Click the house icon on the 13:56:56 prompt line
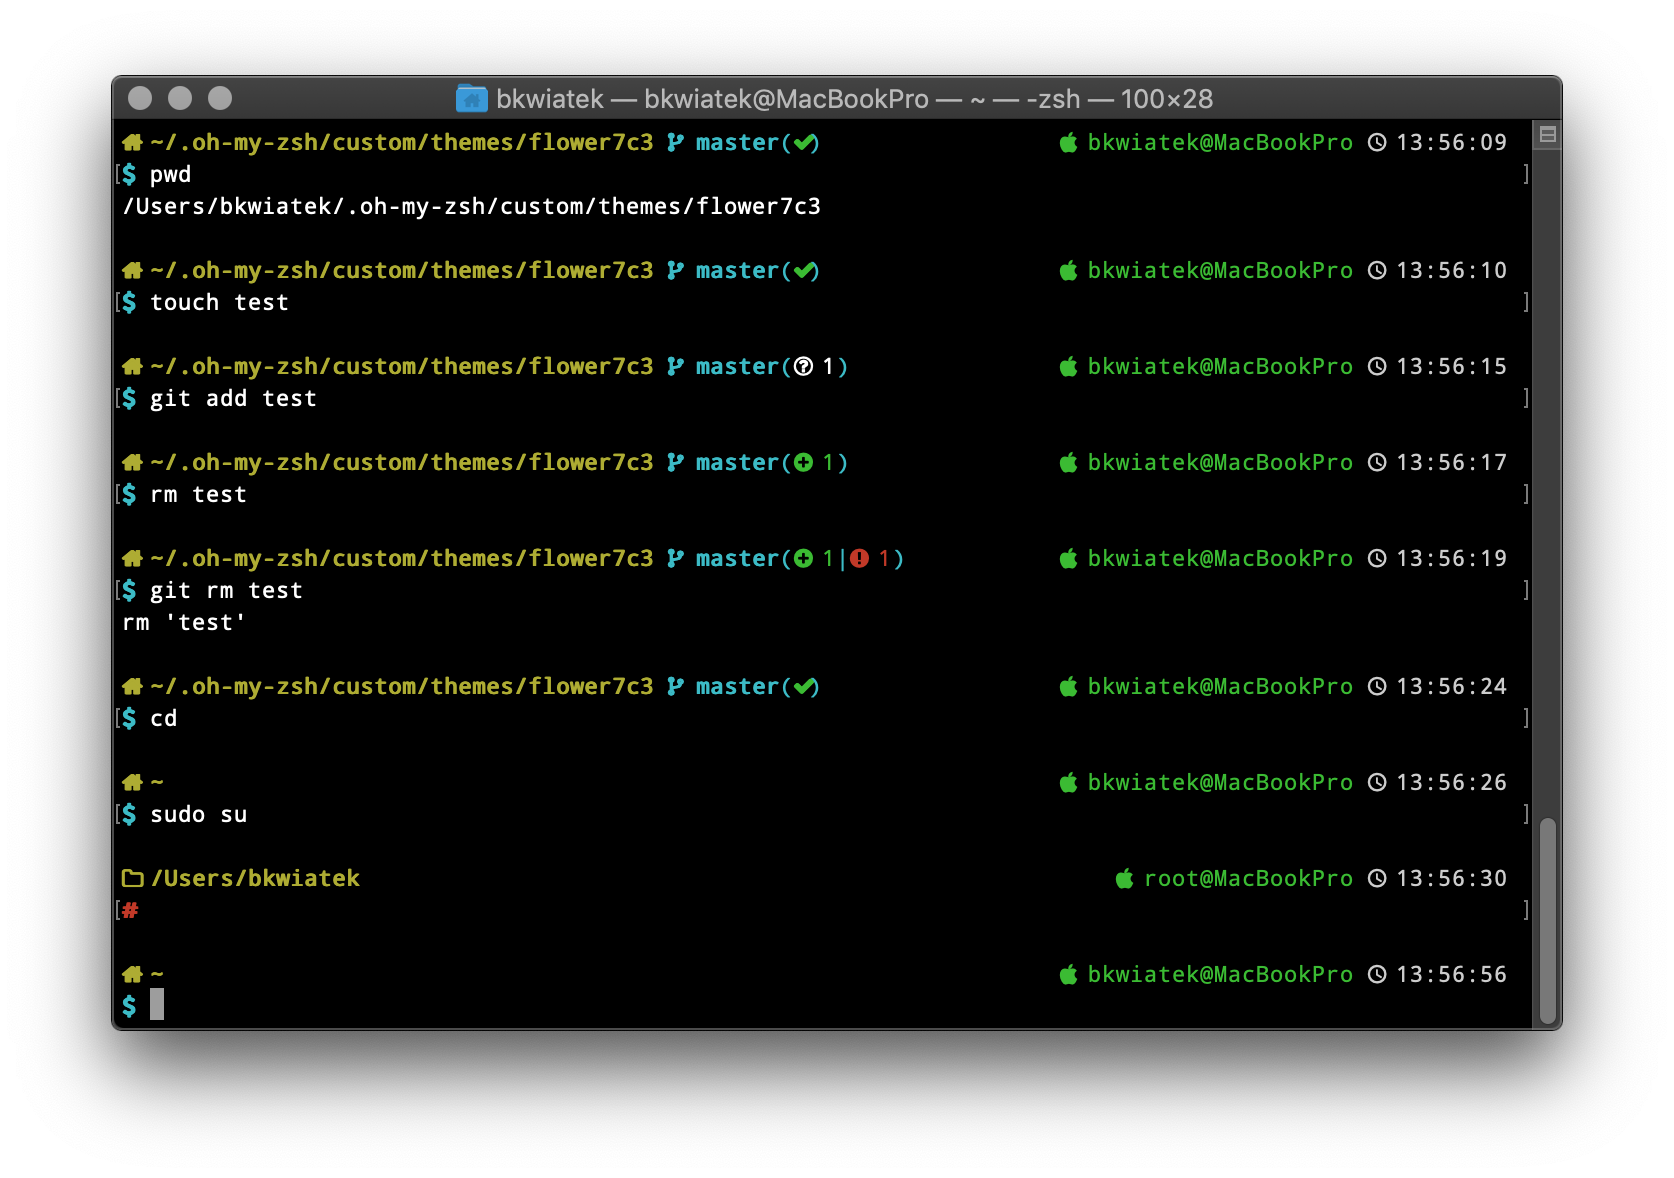The height and width of the screenshot is (1178, 1674). [132, 974]
